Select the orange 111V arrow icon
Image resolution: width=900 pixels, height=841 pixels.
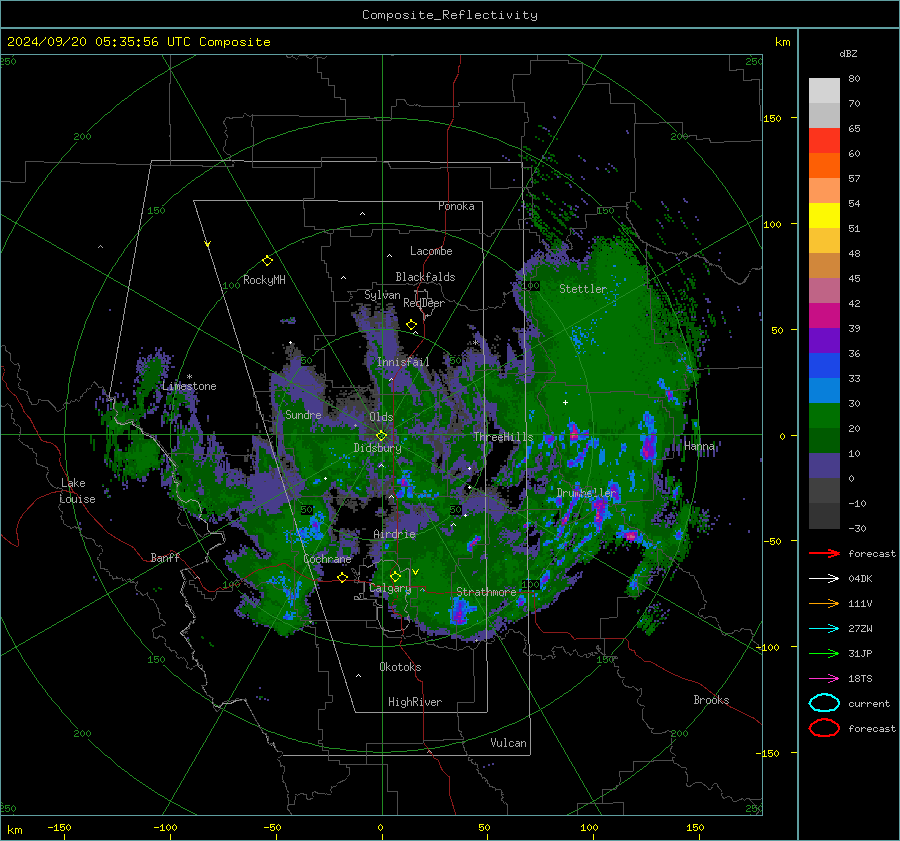824,603
